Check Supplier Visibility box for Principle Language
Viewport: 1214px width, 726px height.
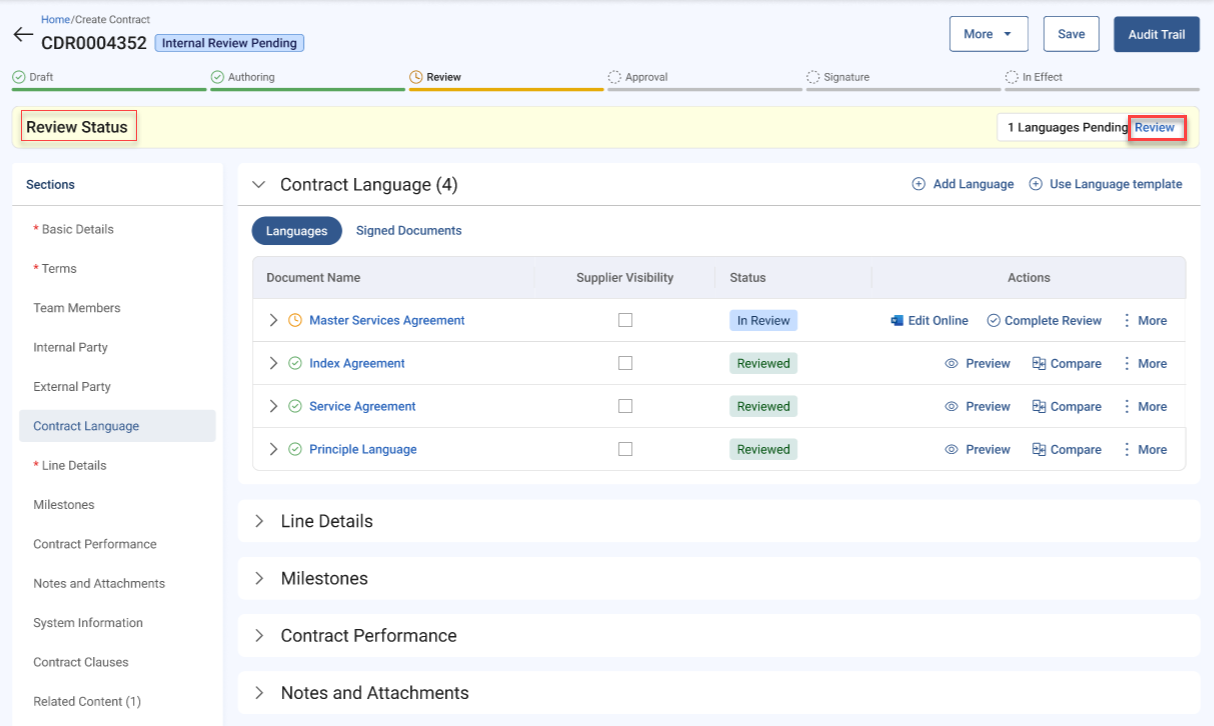(625, 450)
